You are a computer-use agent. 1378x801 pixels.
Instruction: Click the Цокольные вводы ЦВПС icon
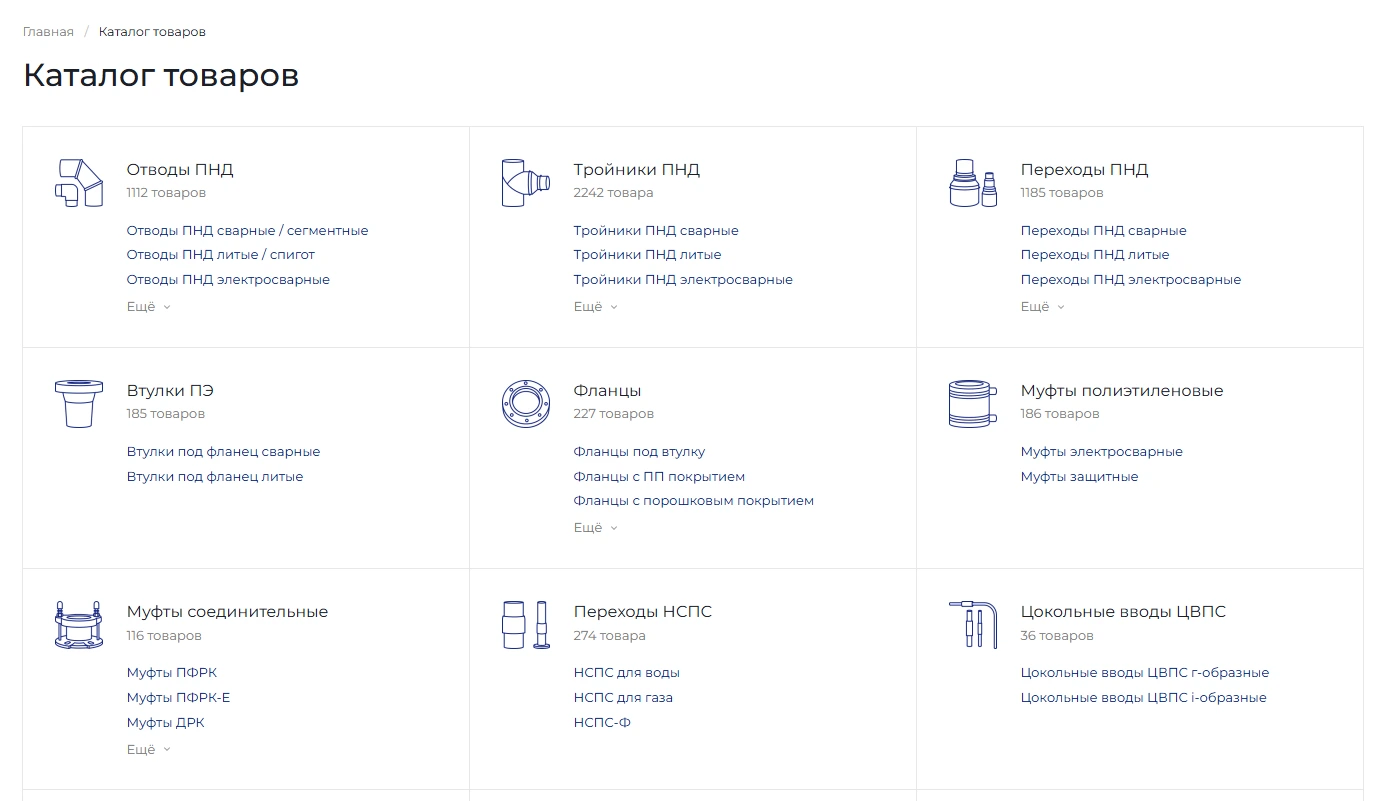click(973, 625)
